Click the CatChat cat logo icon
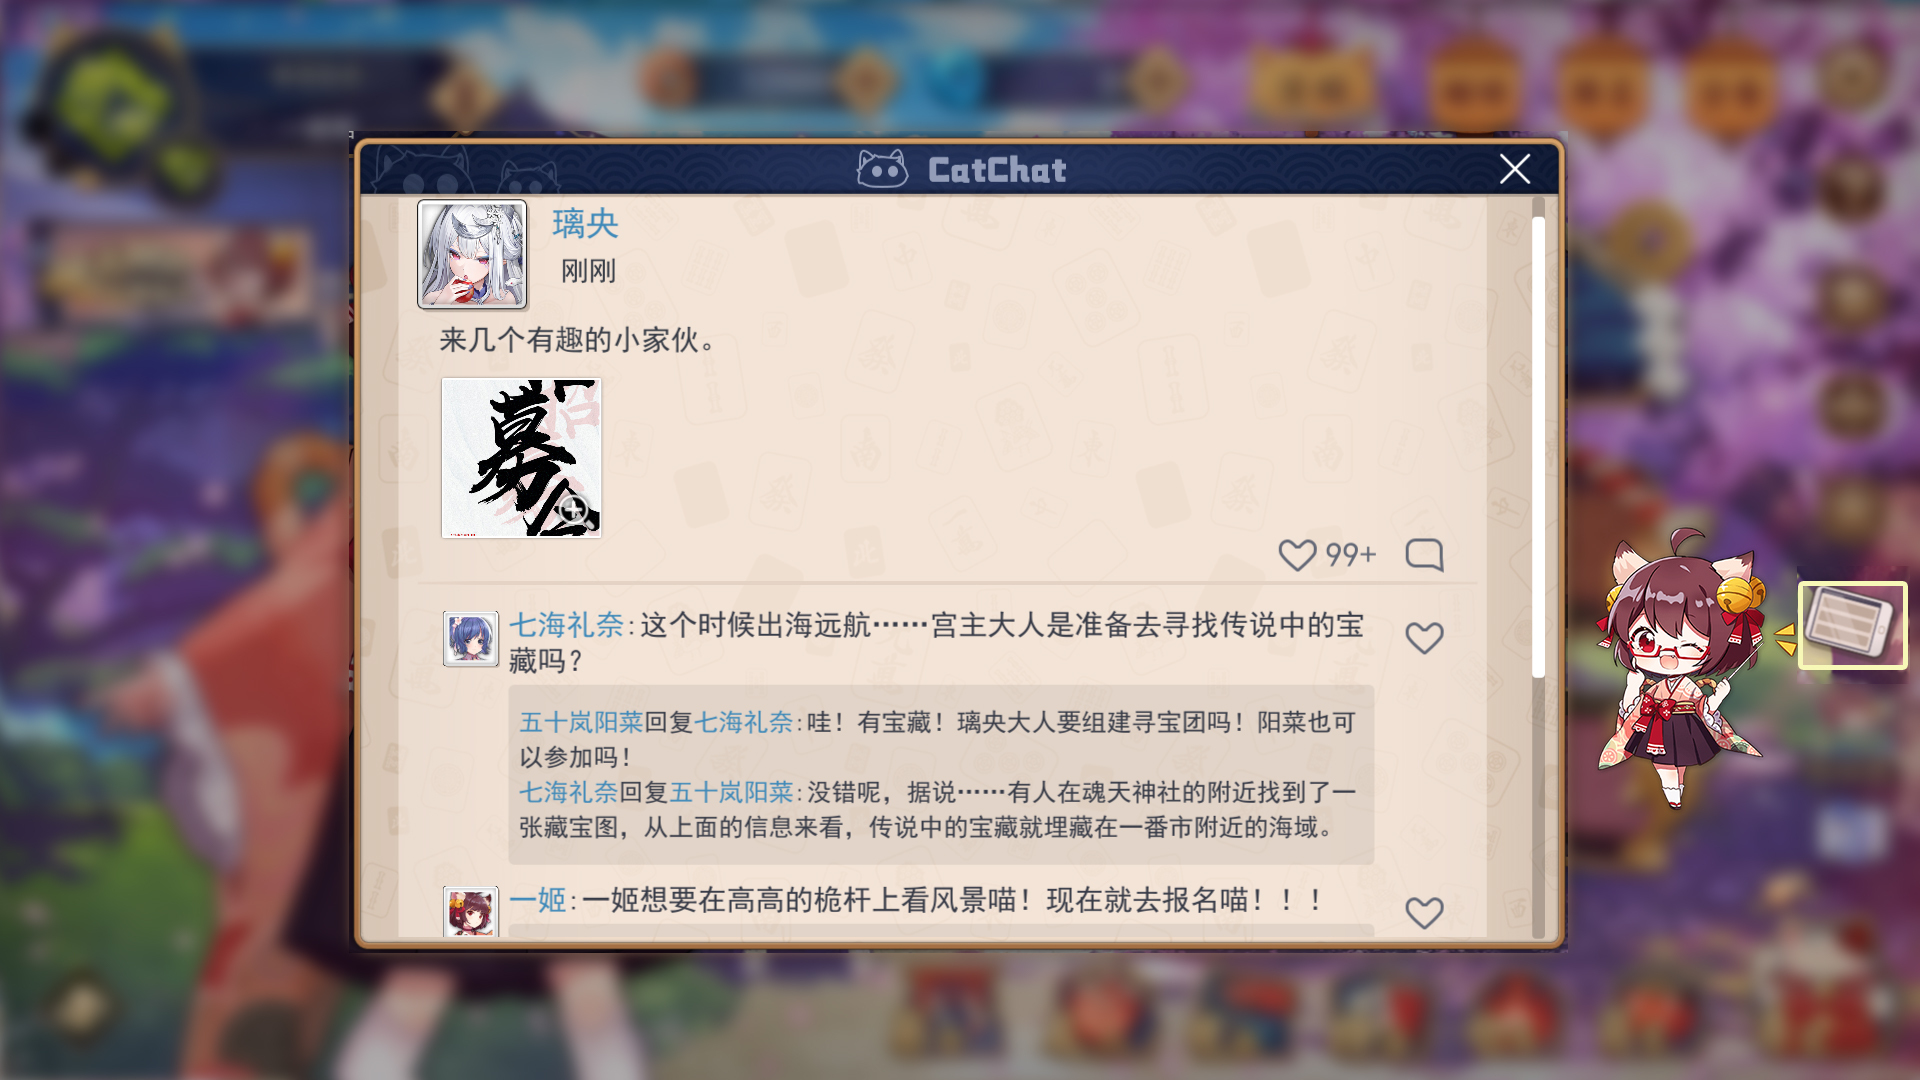Image resolution: width=1920 pixels, height=1080 pixels. [882, 170]
